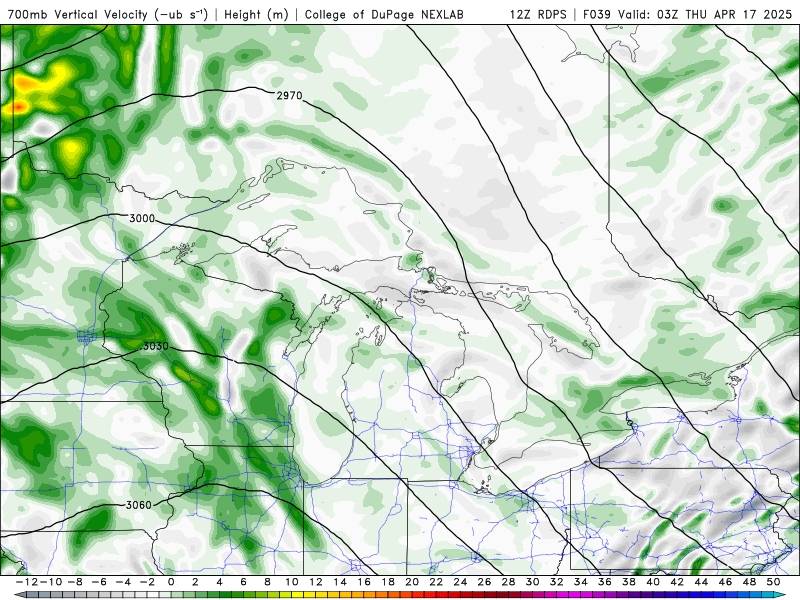Click the 38 value on the color scale
This screenshot has height=600, width=800.
(629, 582)
